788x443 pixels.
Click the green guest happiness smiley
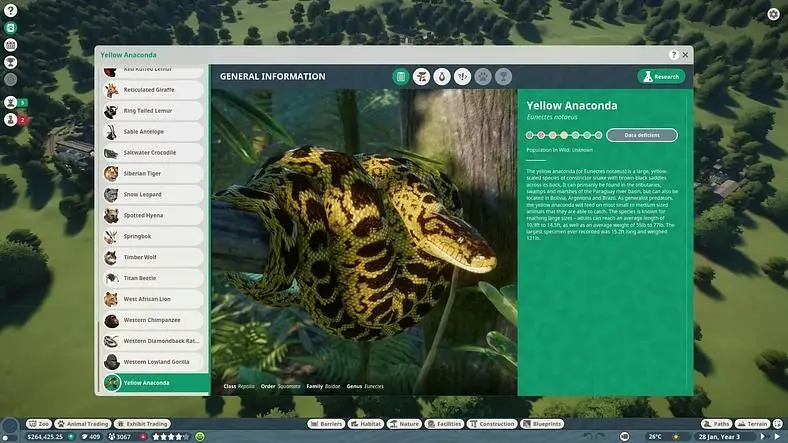pos(200,436)
